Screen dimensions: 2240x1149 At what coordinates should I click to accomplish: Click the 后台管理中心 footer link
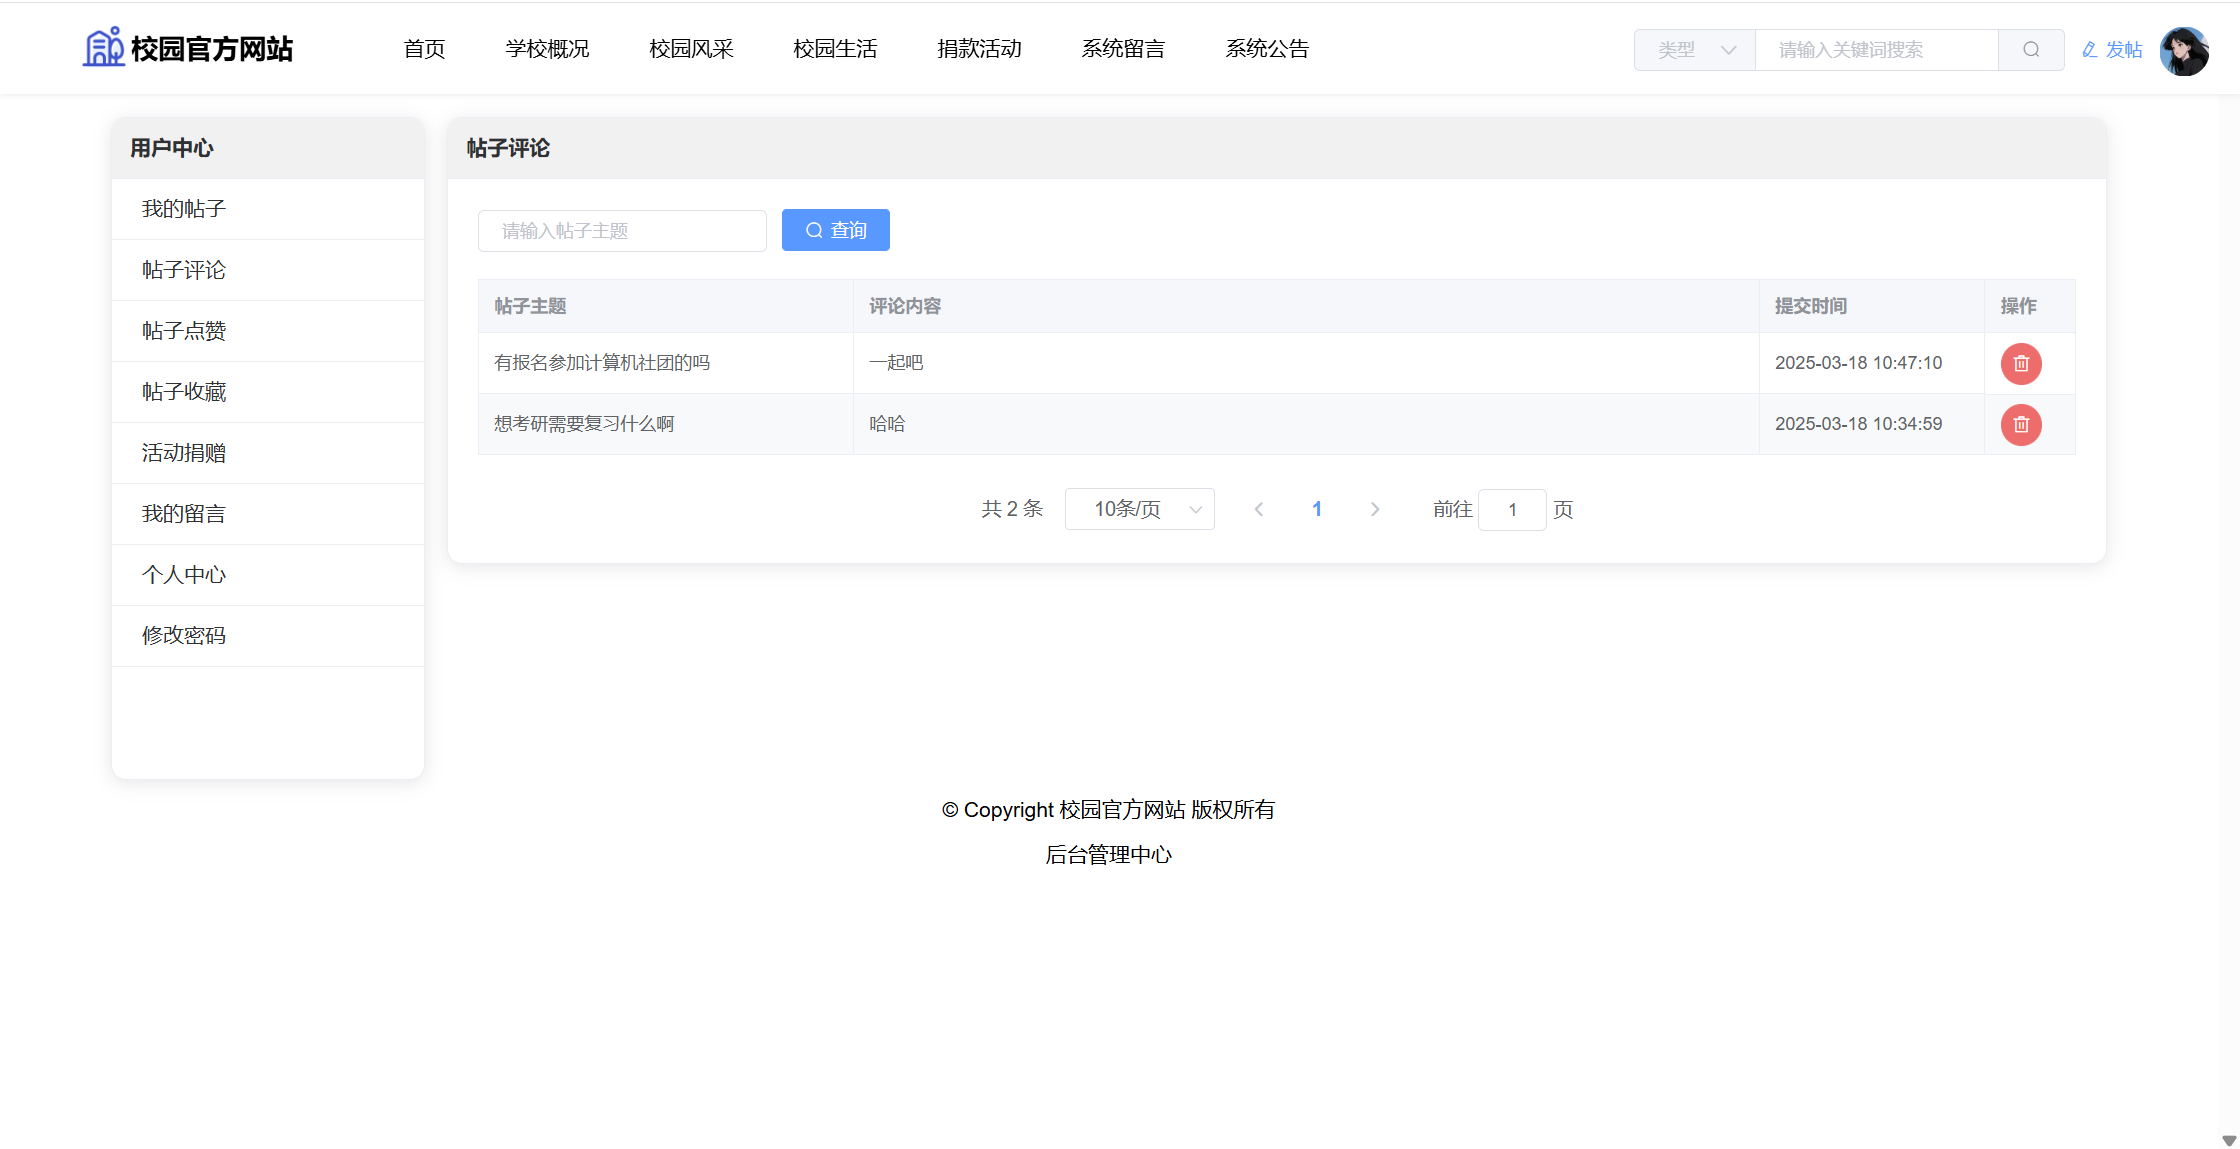coord(1108,855)
